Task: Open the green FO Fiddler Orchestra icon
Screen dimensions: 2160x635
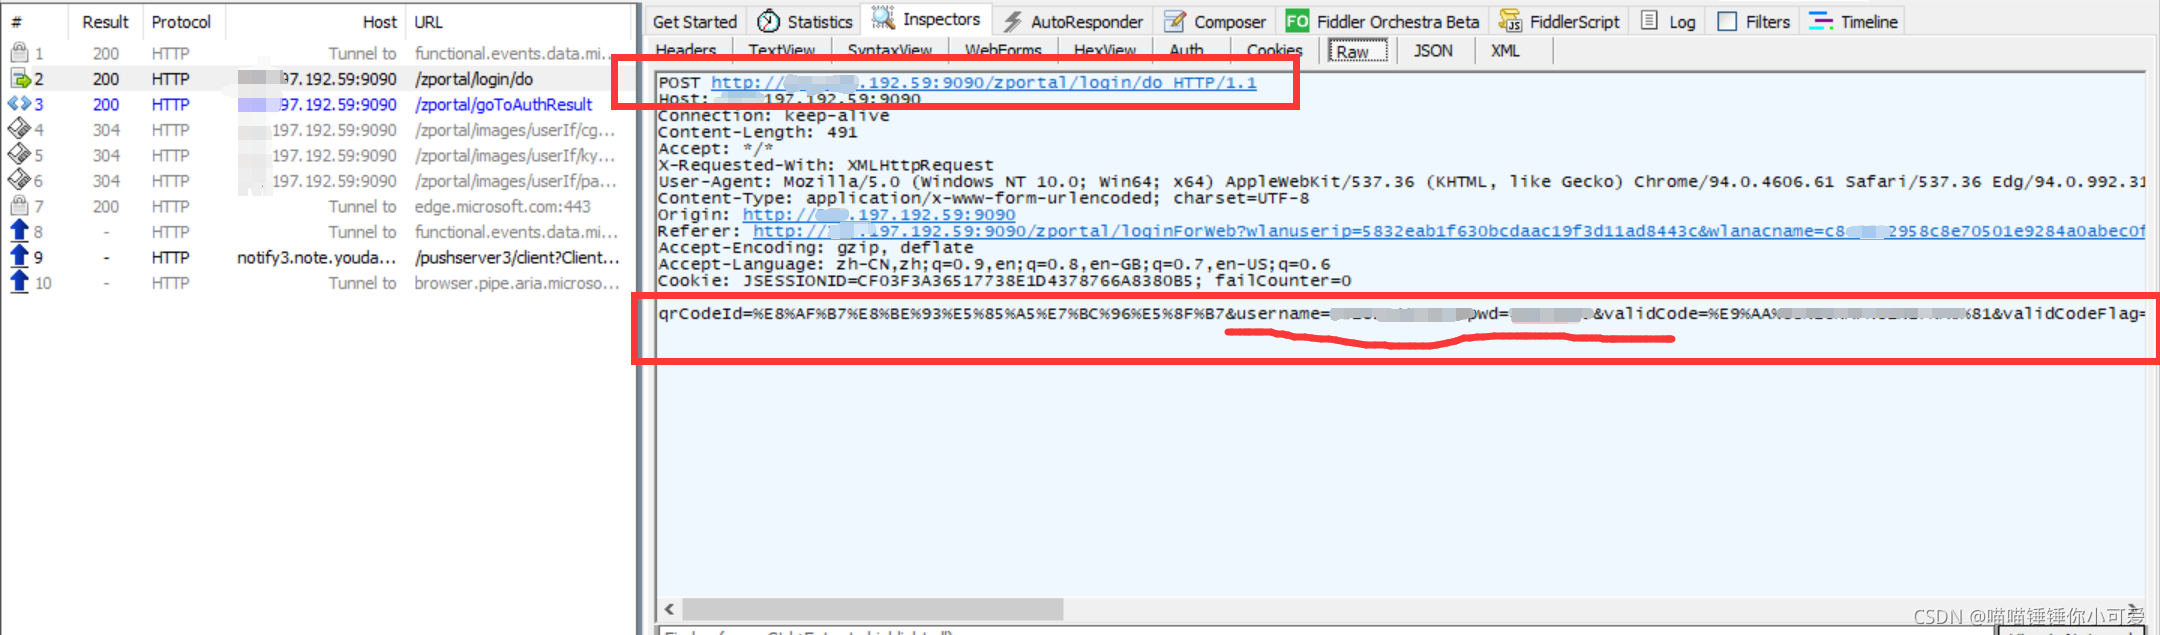Action: click(1297, 21)
